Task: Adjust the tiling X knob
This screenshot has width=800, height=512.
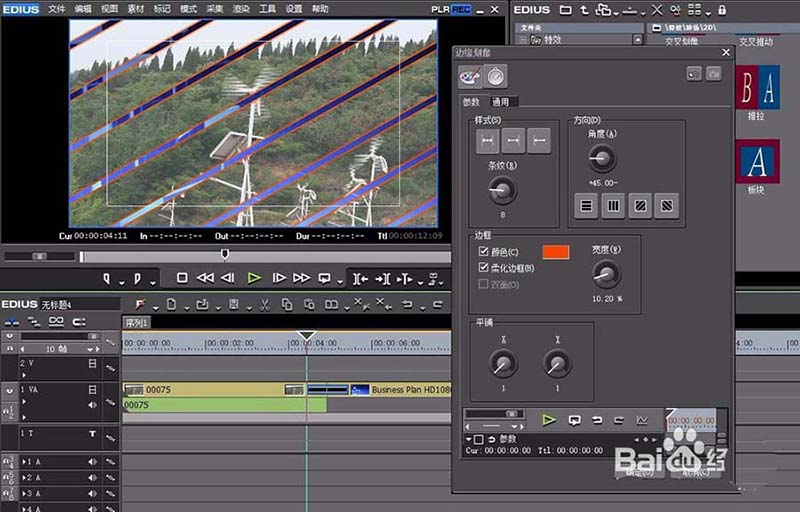Action: point(503,364)
